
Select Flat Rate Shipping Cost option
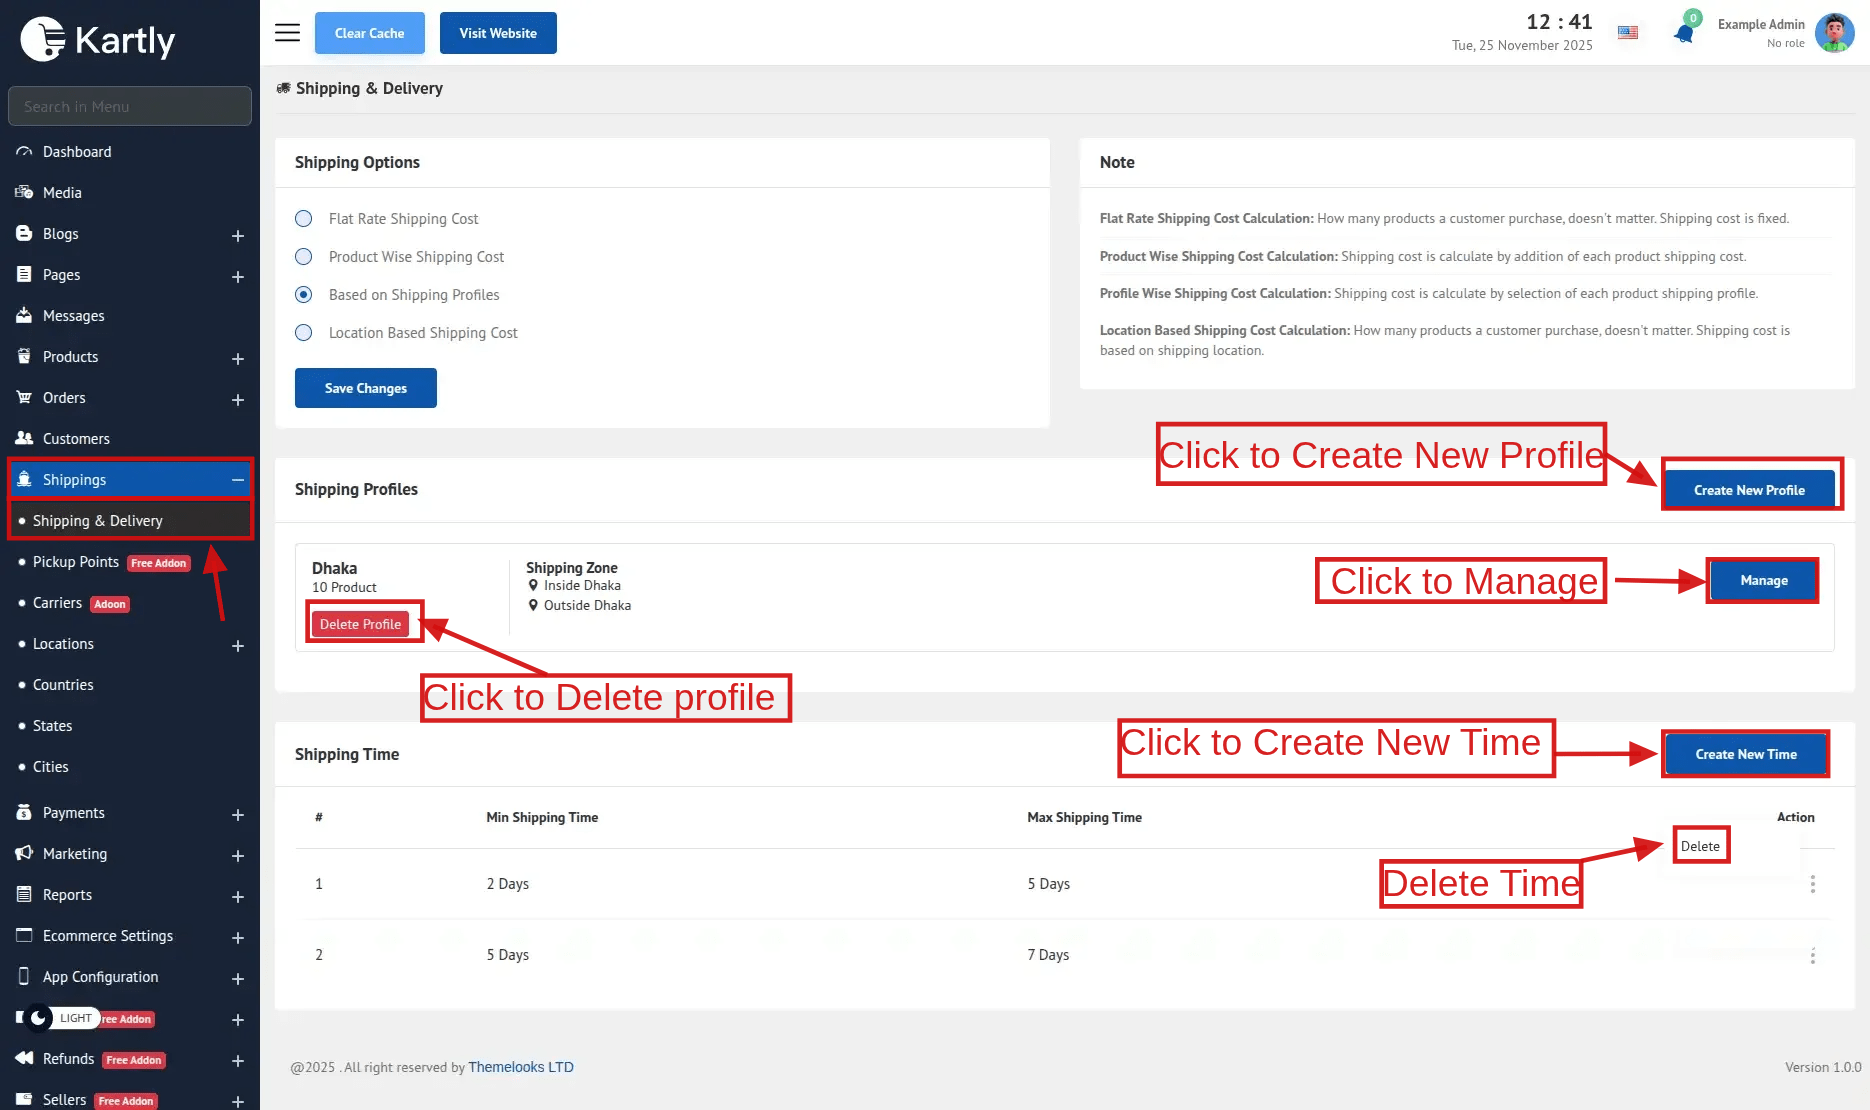pos(304,219)
